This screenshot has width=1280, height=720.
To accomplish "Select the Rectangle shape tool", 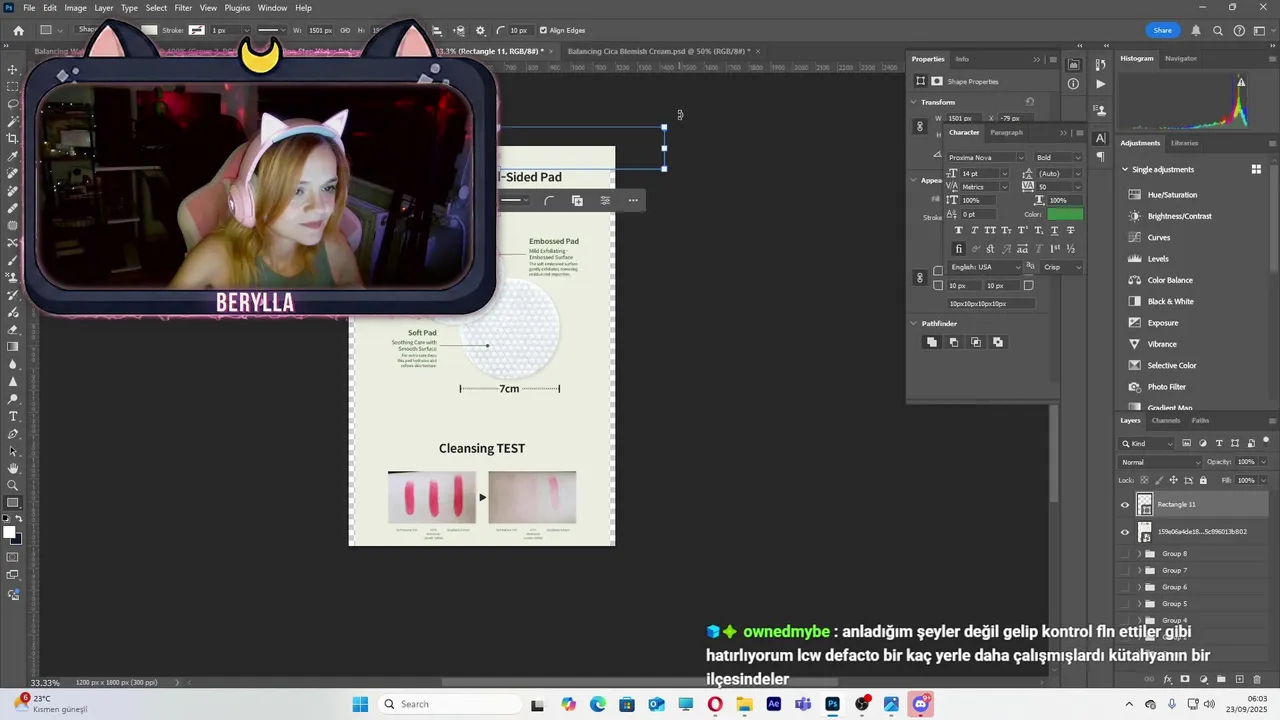I will (13, 503).
